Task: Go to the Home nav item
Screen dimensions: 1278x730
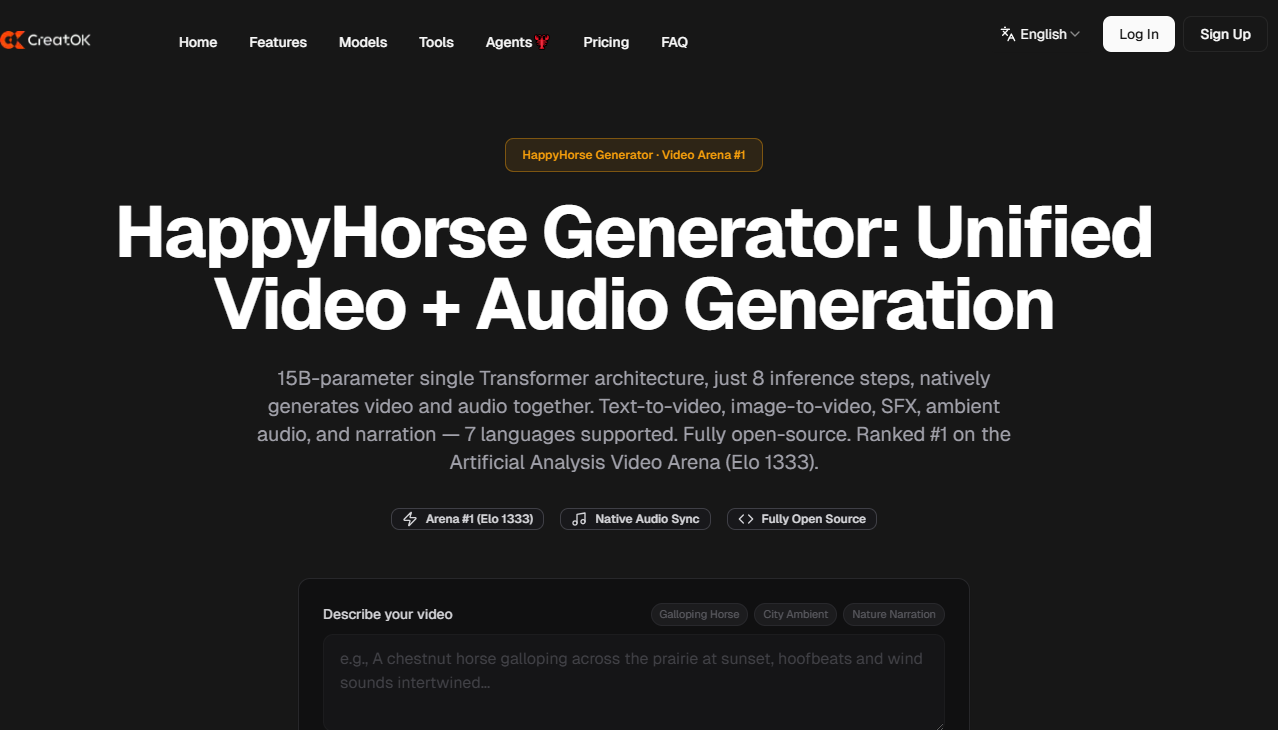Action: click(x=198, y=42)
